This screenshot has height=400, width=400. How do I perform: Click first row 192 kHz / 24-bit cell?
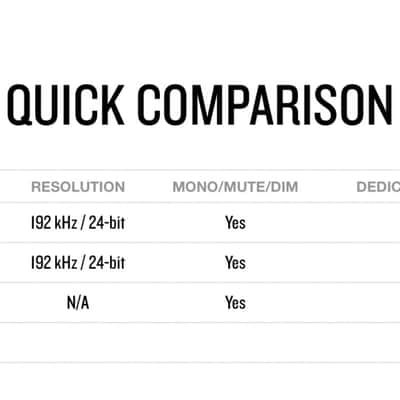(78, 223)
